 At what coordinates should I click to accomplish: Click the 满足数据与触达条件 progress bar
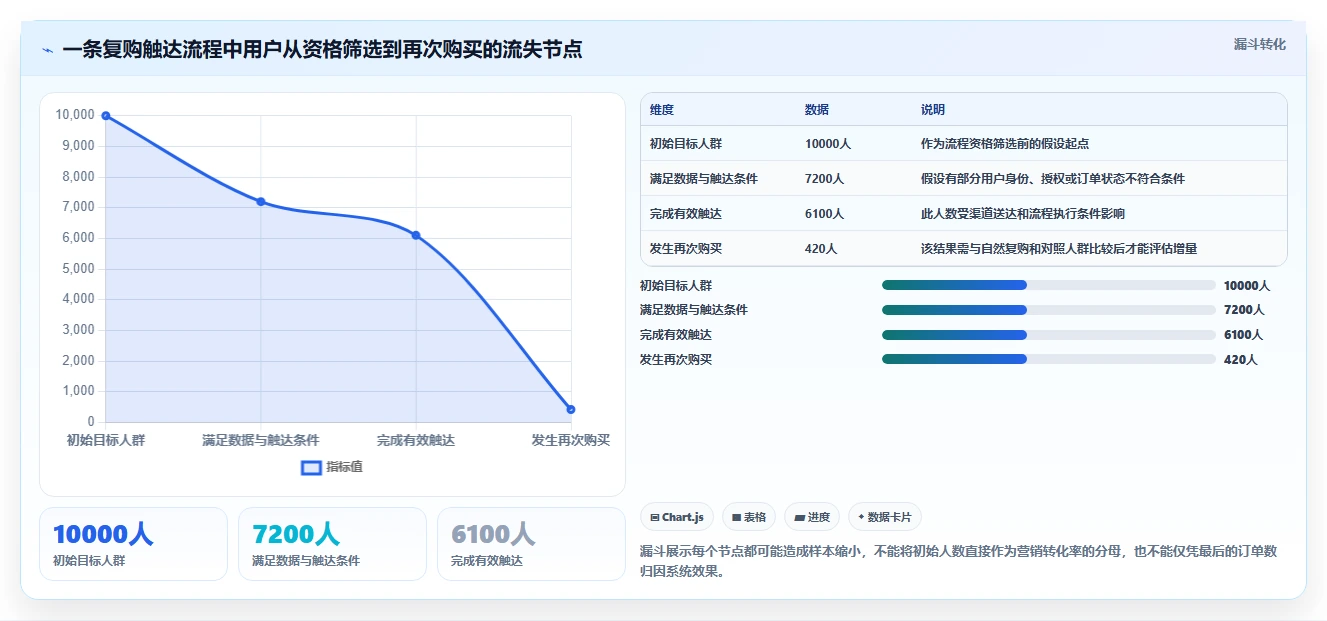pos(1048,310)
